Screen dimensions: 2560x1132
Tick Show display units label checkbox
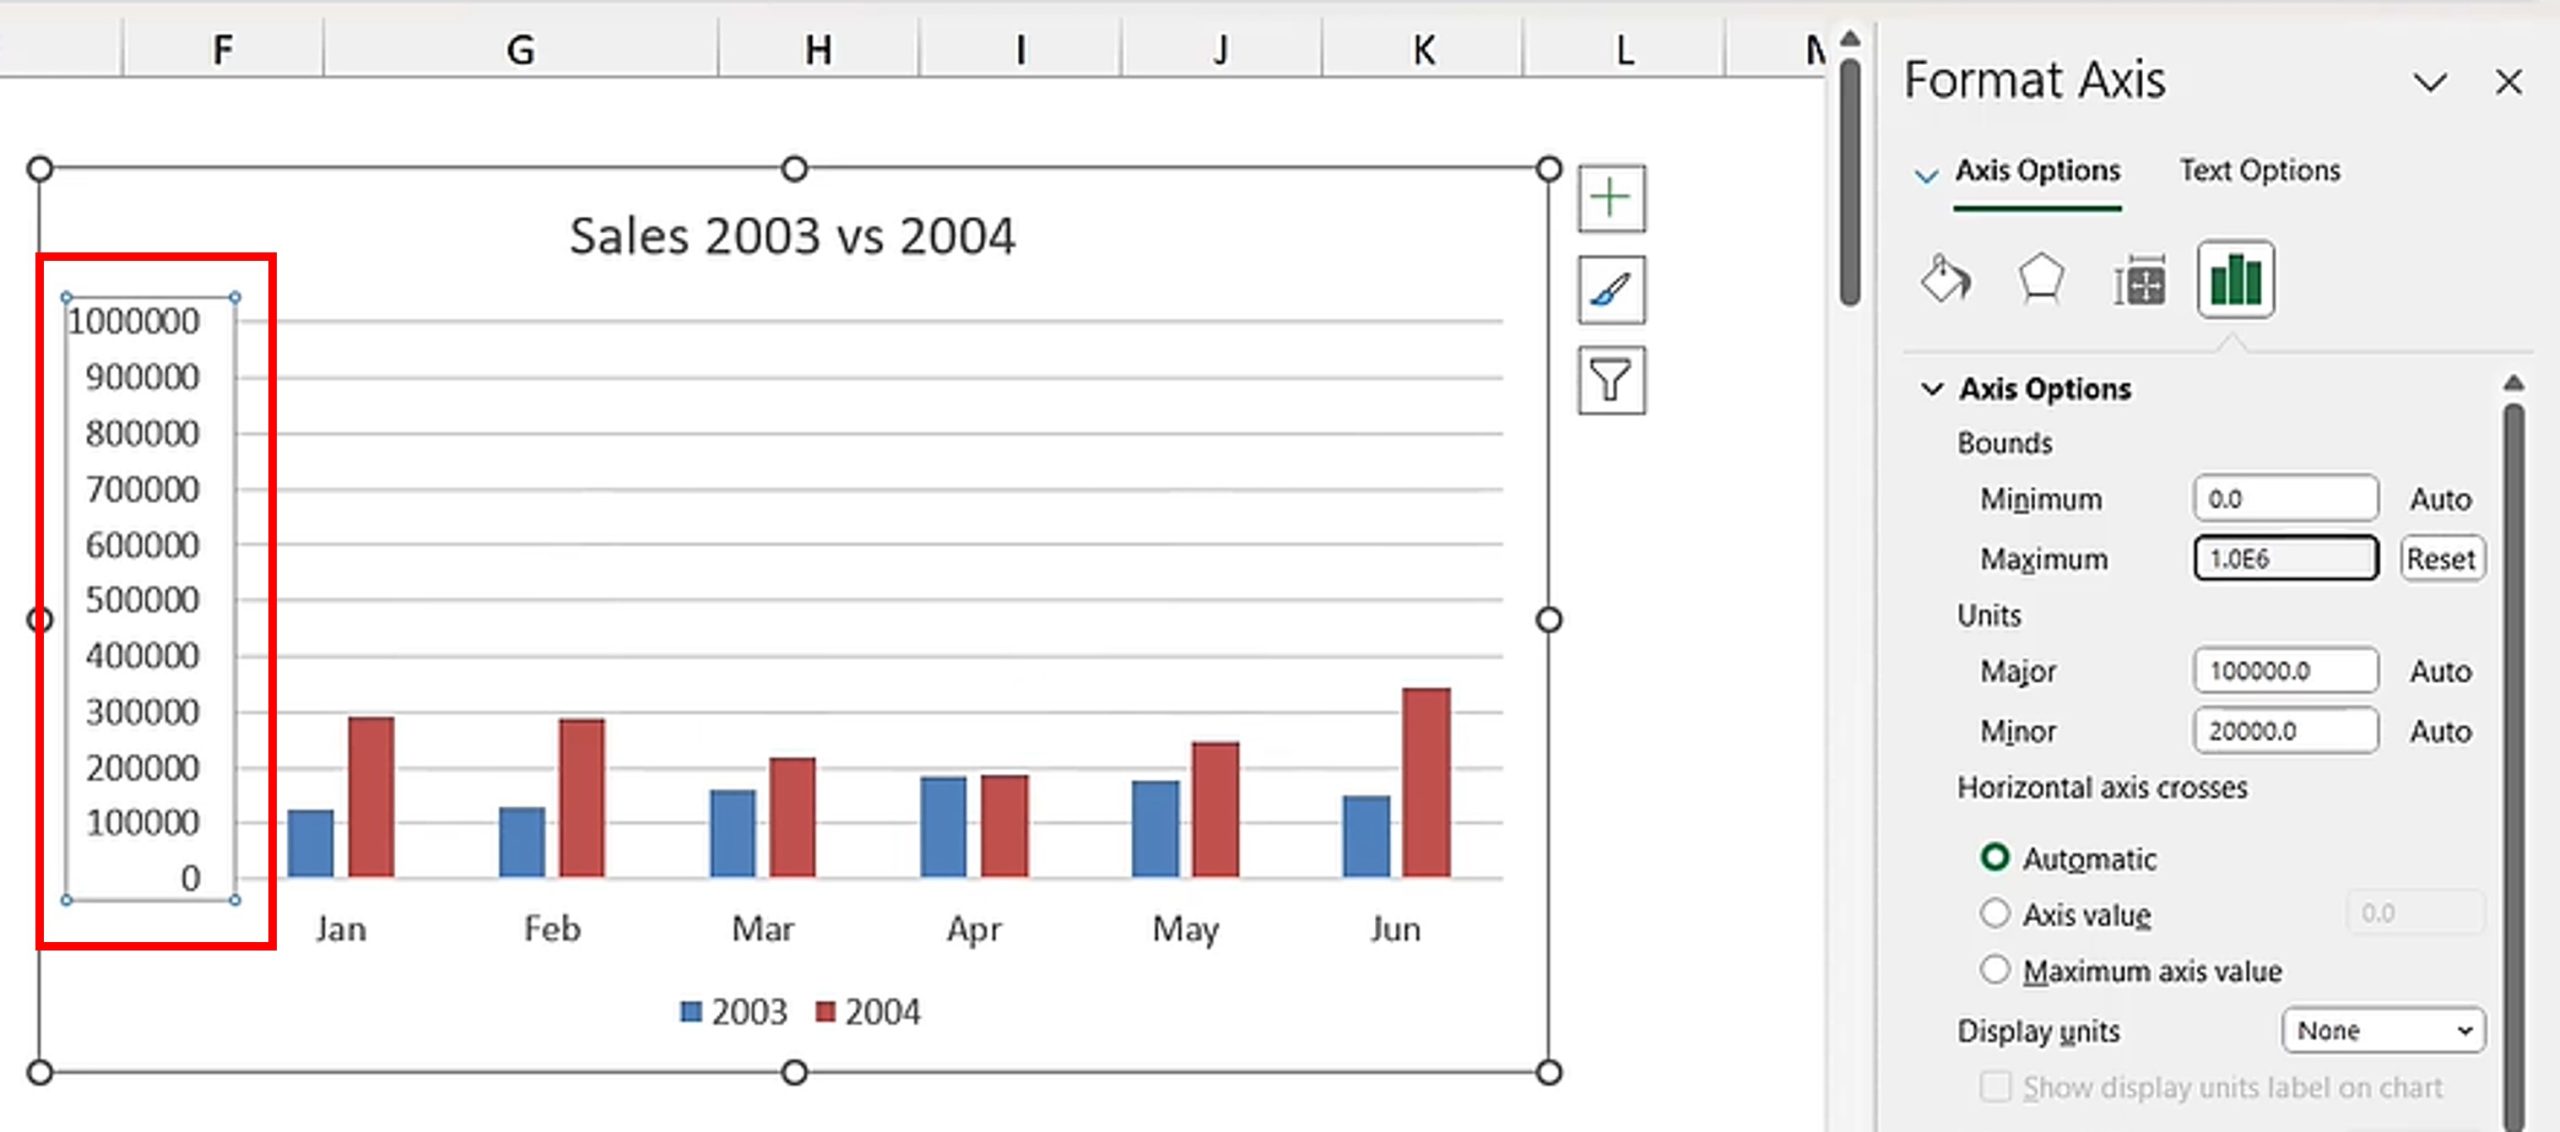click(1995, 1086)
